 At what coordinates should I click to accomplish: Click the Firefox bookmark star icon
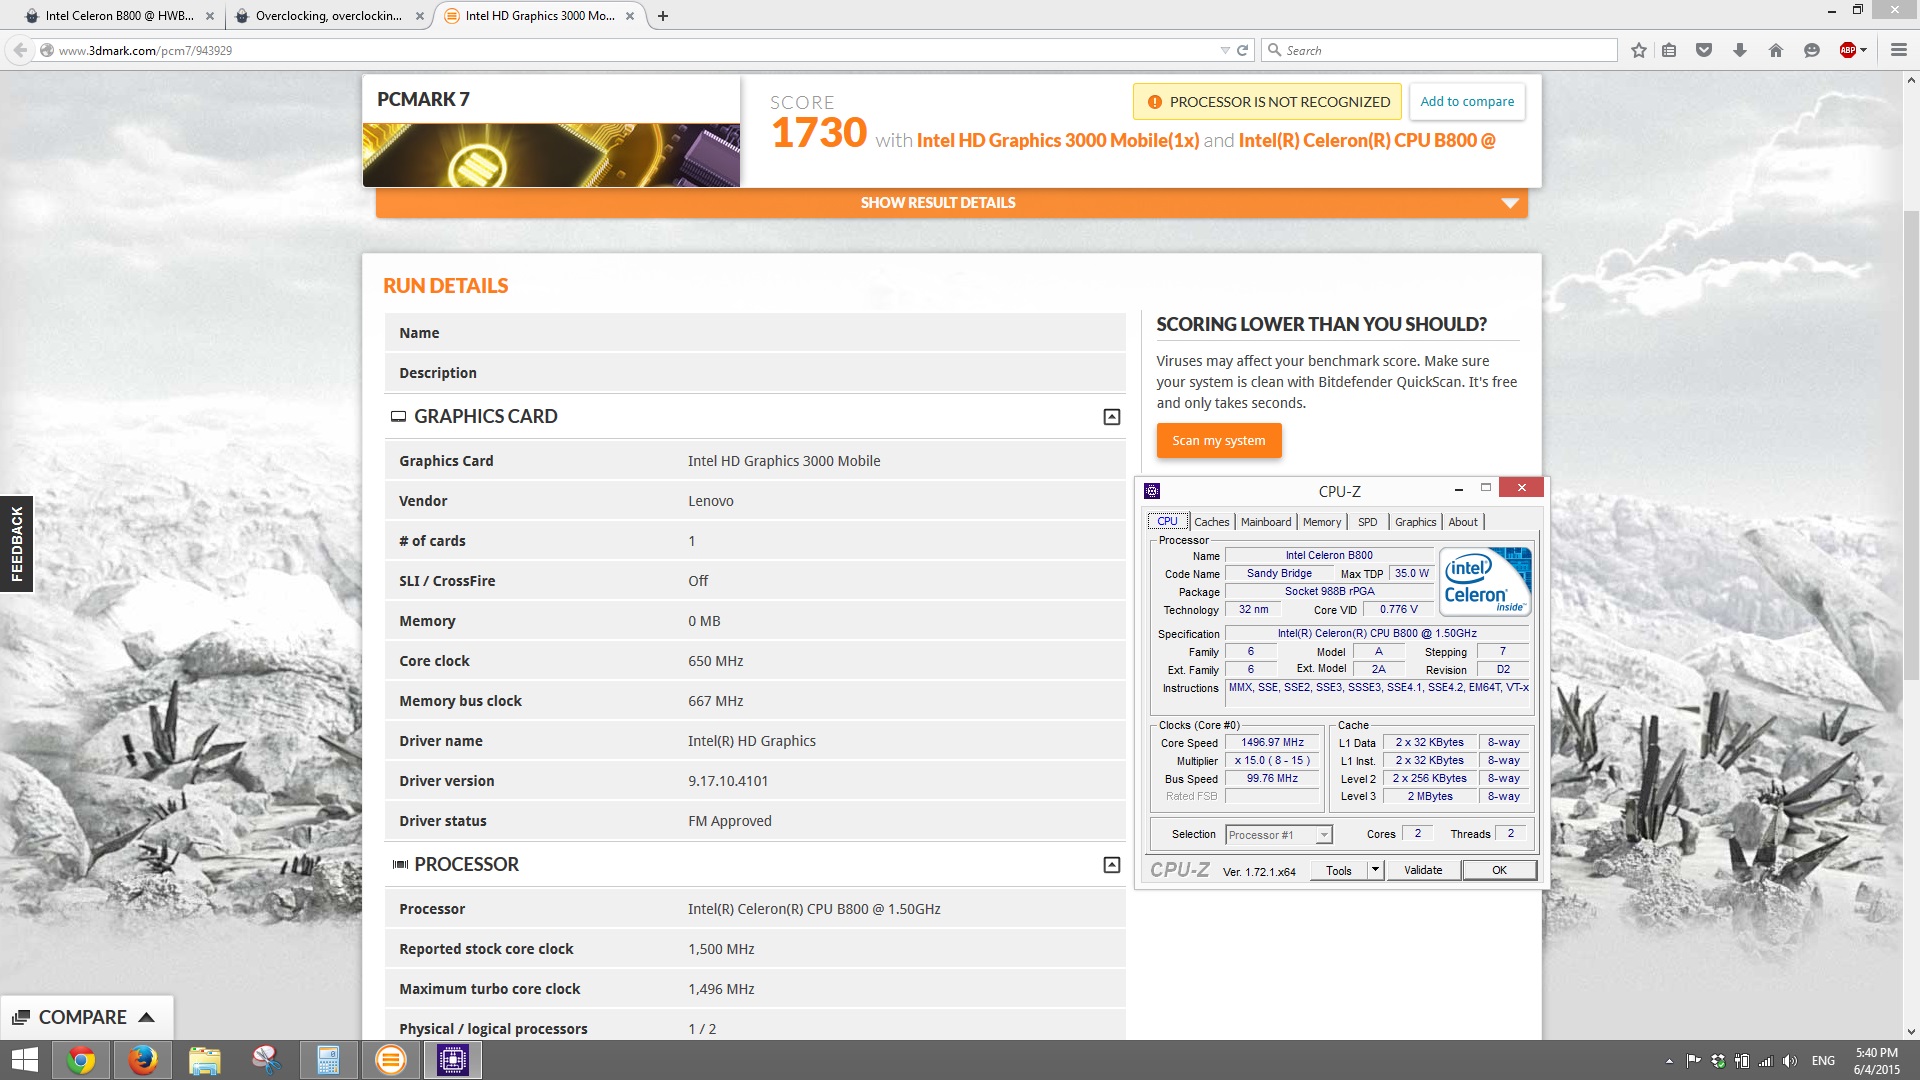1638,50
